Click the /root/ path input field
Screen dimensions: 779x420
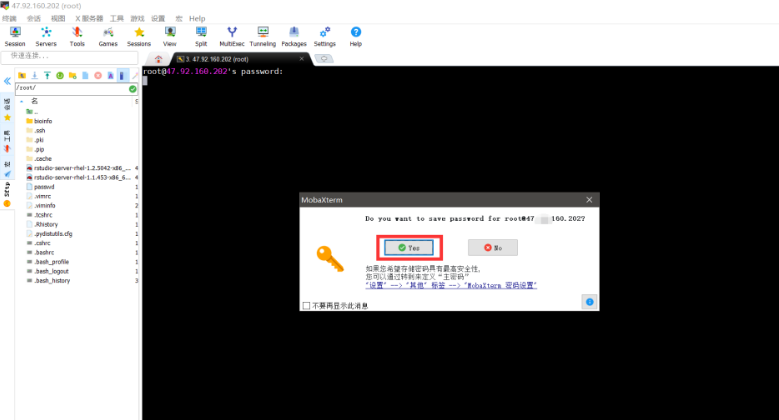(x=70, y=88)
